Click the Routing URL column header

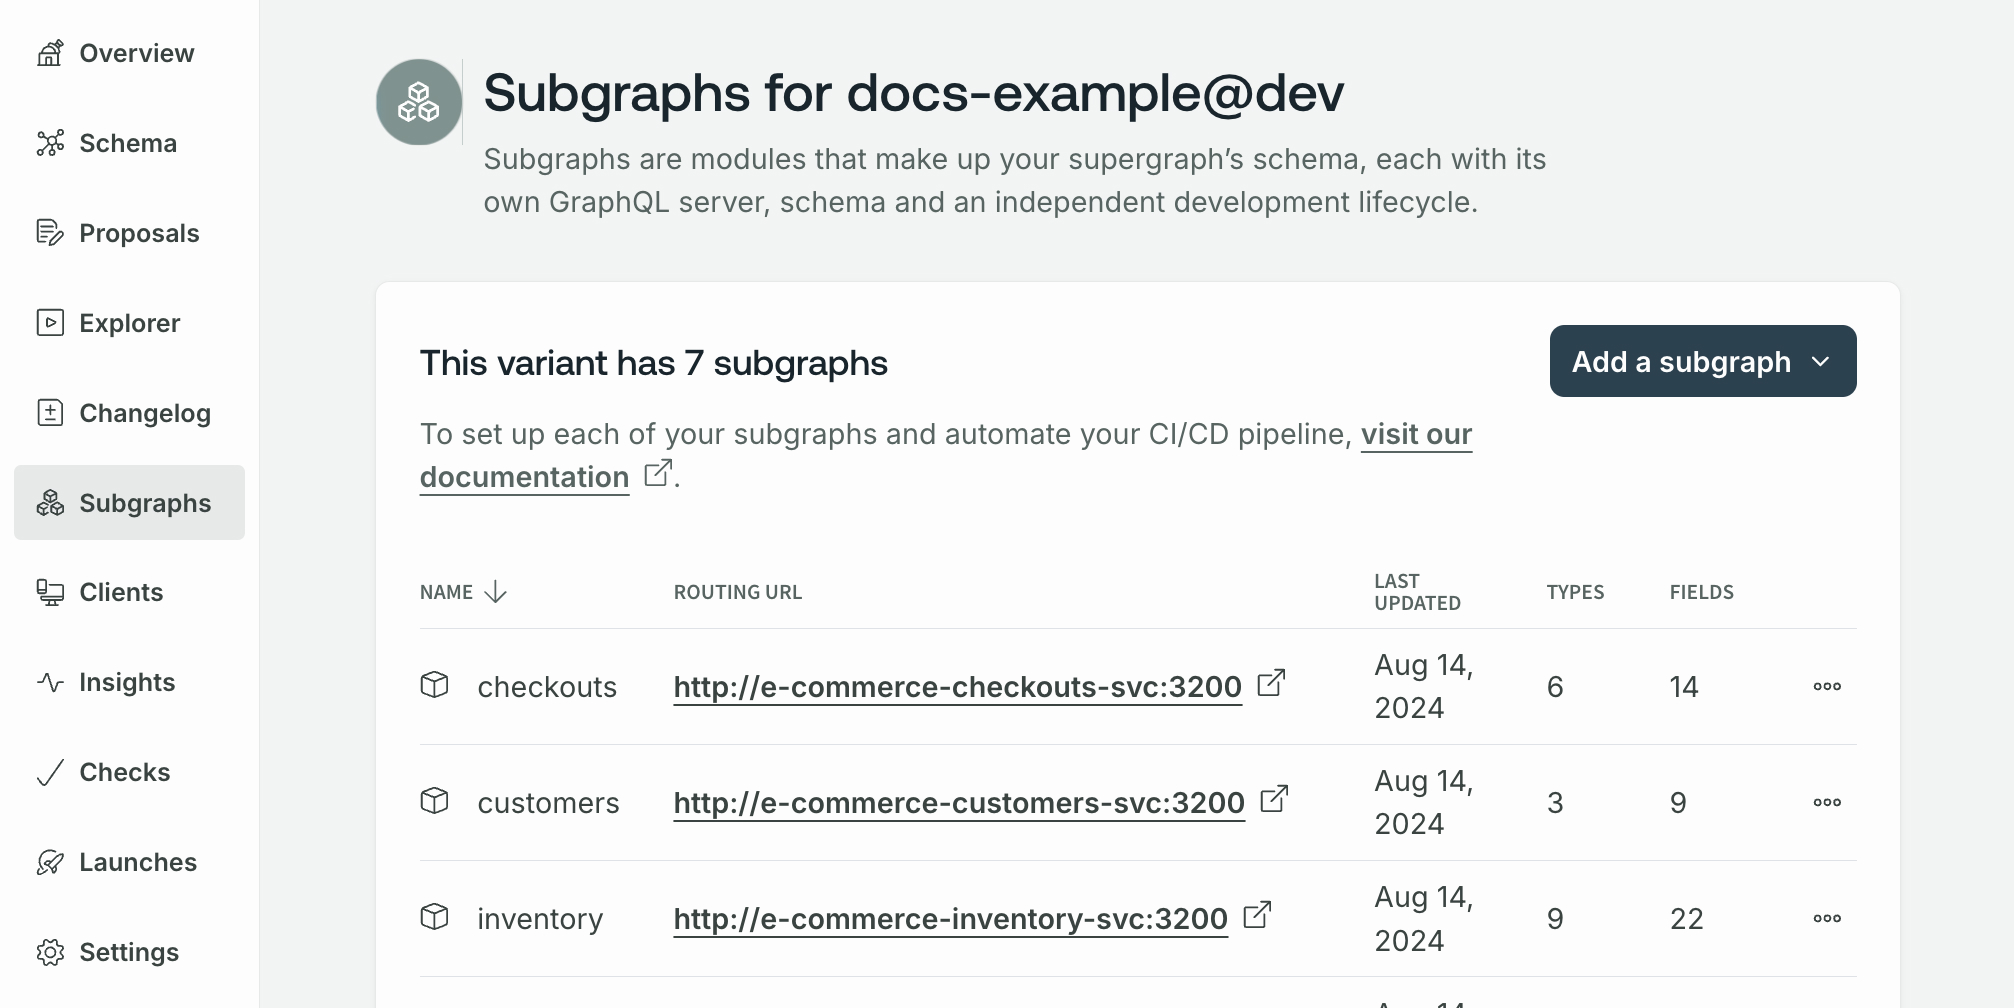pos(738,592)
